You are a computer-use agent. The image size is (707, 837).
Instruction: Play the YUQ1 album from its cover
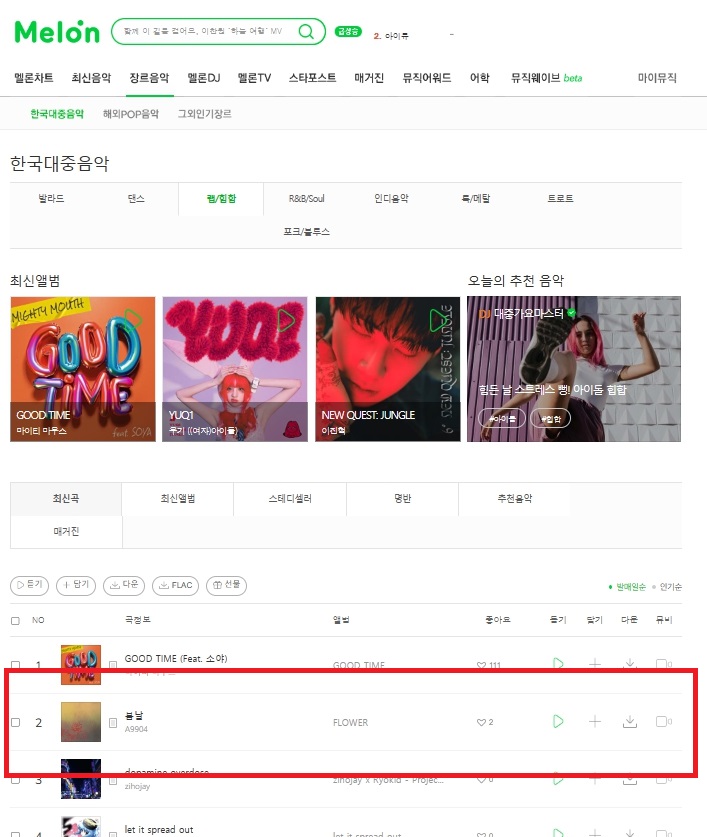point(286,320)
